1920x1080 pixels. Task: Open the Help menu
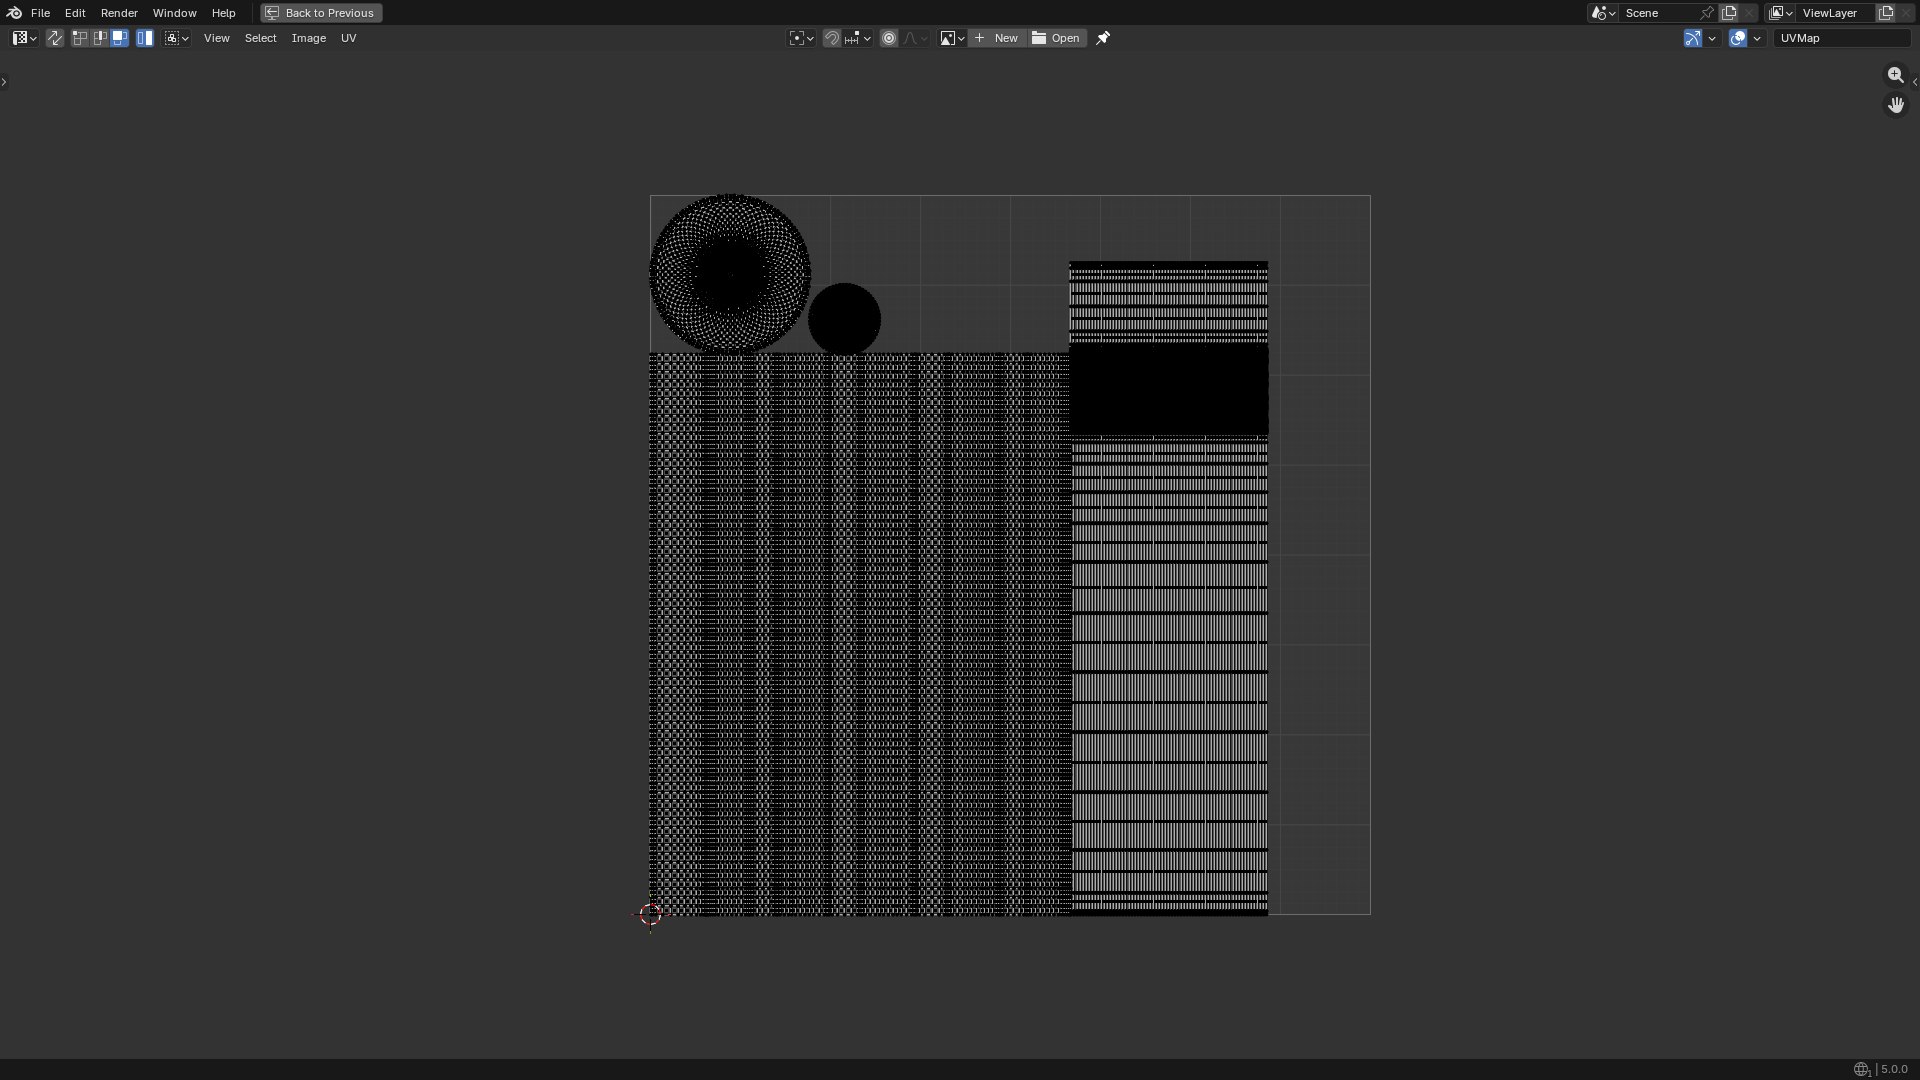[223, 13]
